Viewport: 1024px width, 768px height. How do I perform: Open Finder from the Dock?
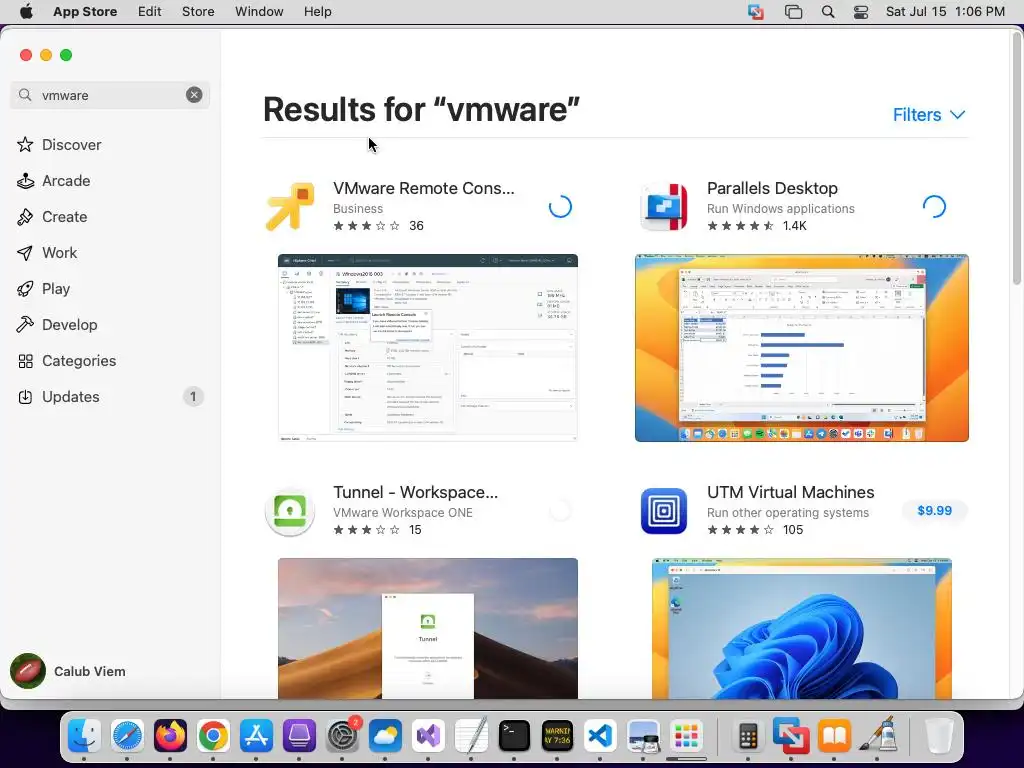coord(84,737)
